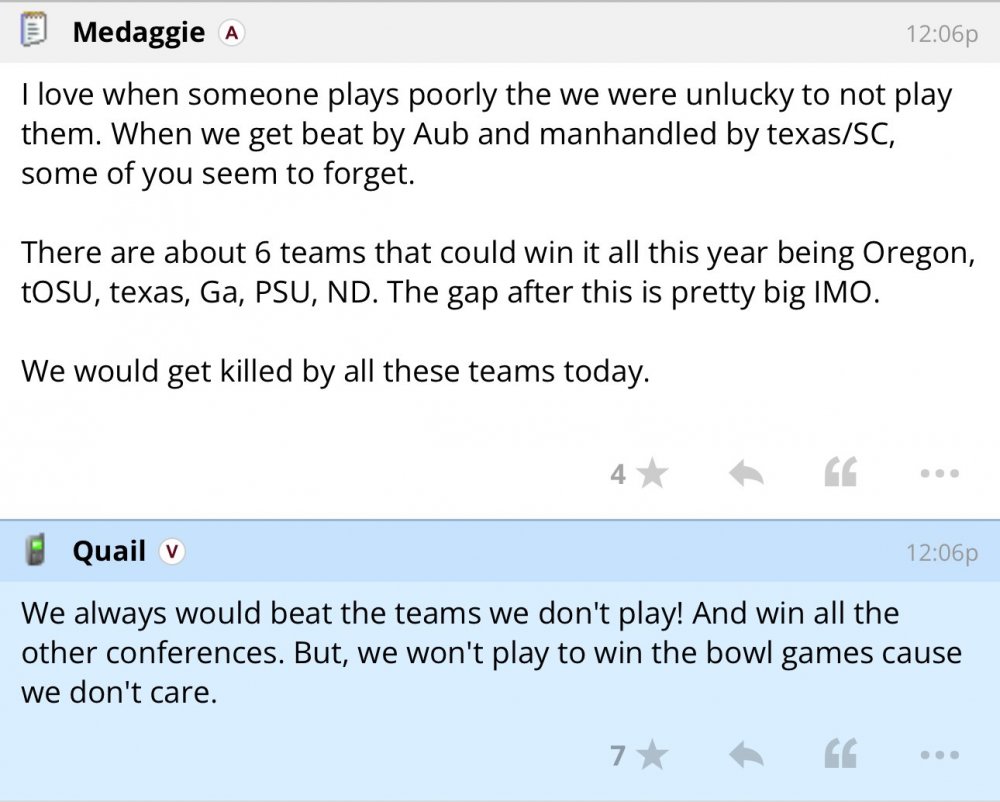Open the 12:06p timestamp on Quail's post

click(941, 553)
